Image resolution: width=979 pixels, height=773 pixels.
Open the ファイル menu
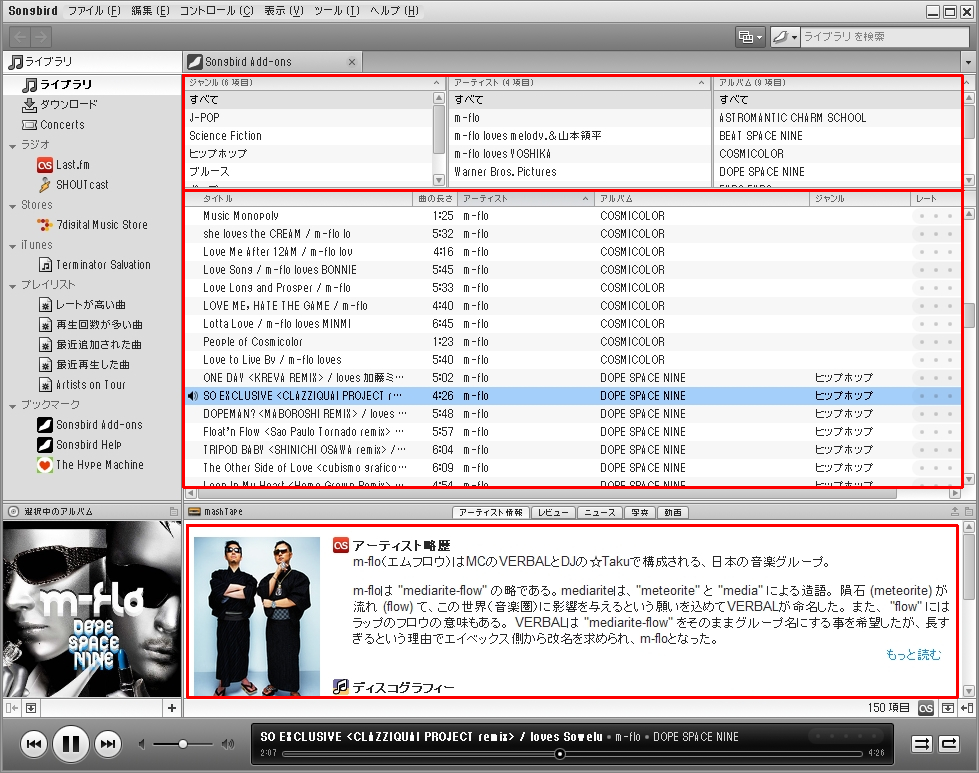(x=94, y=11)
